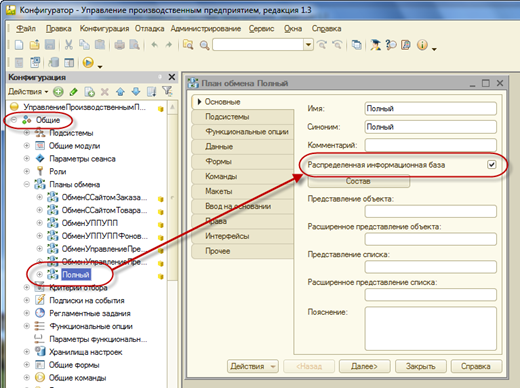Click the Далее> button

(x=364, y=366)
